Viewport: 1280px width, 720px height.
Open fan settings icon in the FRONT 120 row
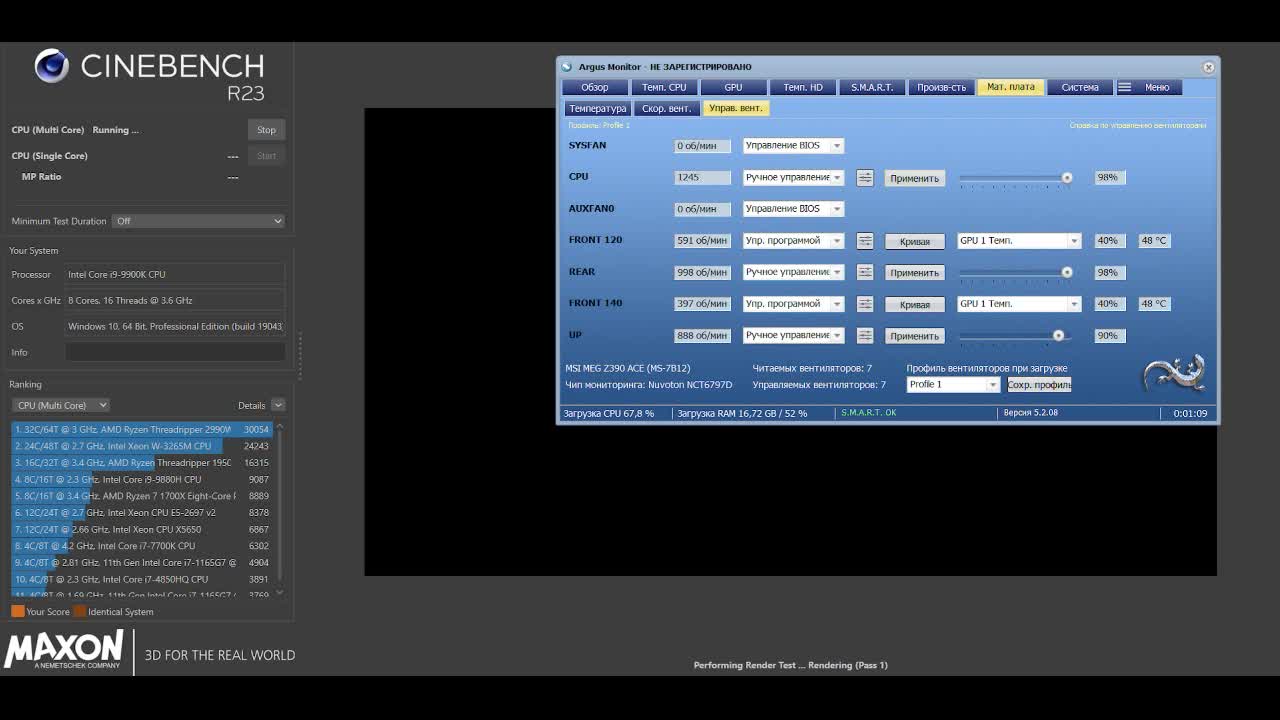[x=865, y=241]
